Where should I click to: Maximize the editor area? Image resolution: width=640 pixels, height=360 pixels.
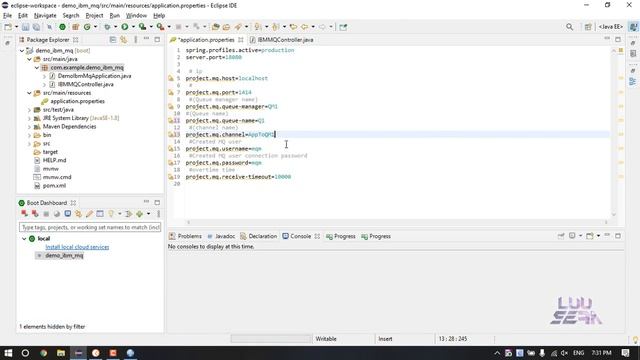[x=618, y=40]
